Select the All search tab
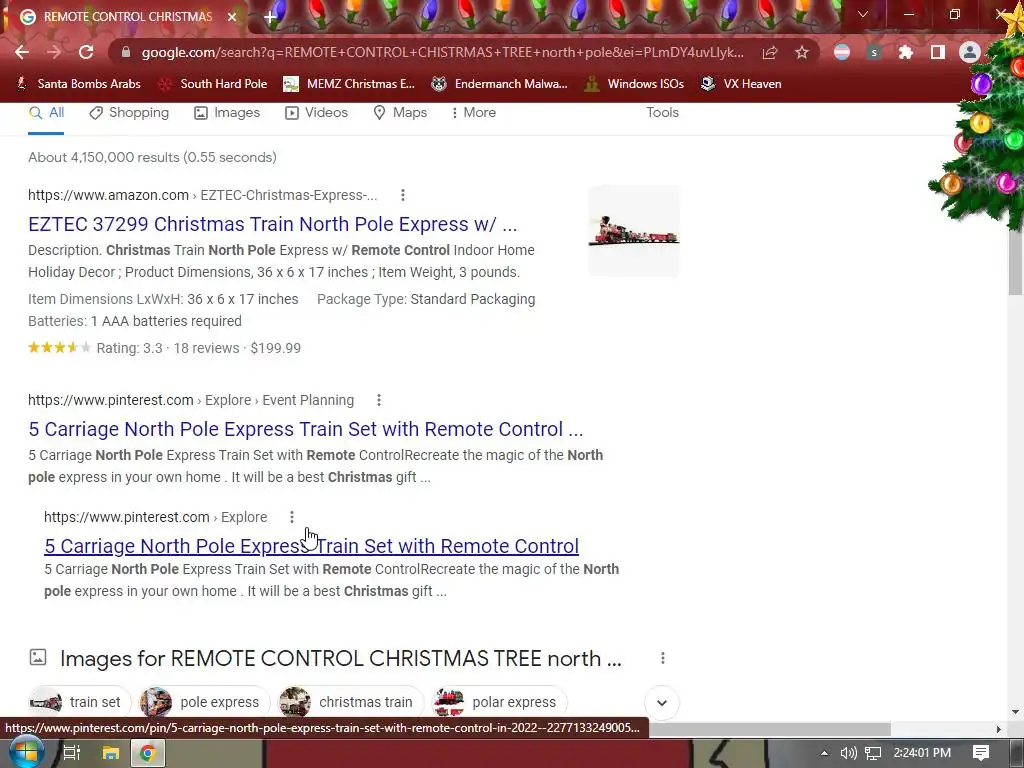Viewport: 1024px width, 768px height. pyautogui.click(x=46, y=112)
